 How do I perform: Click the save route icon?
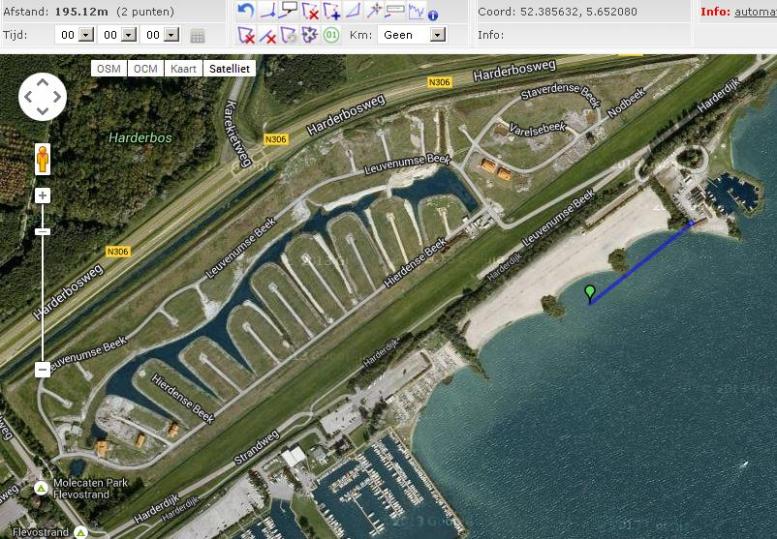click(x=289, y=35)
